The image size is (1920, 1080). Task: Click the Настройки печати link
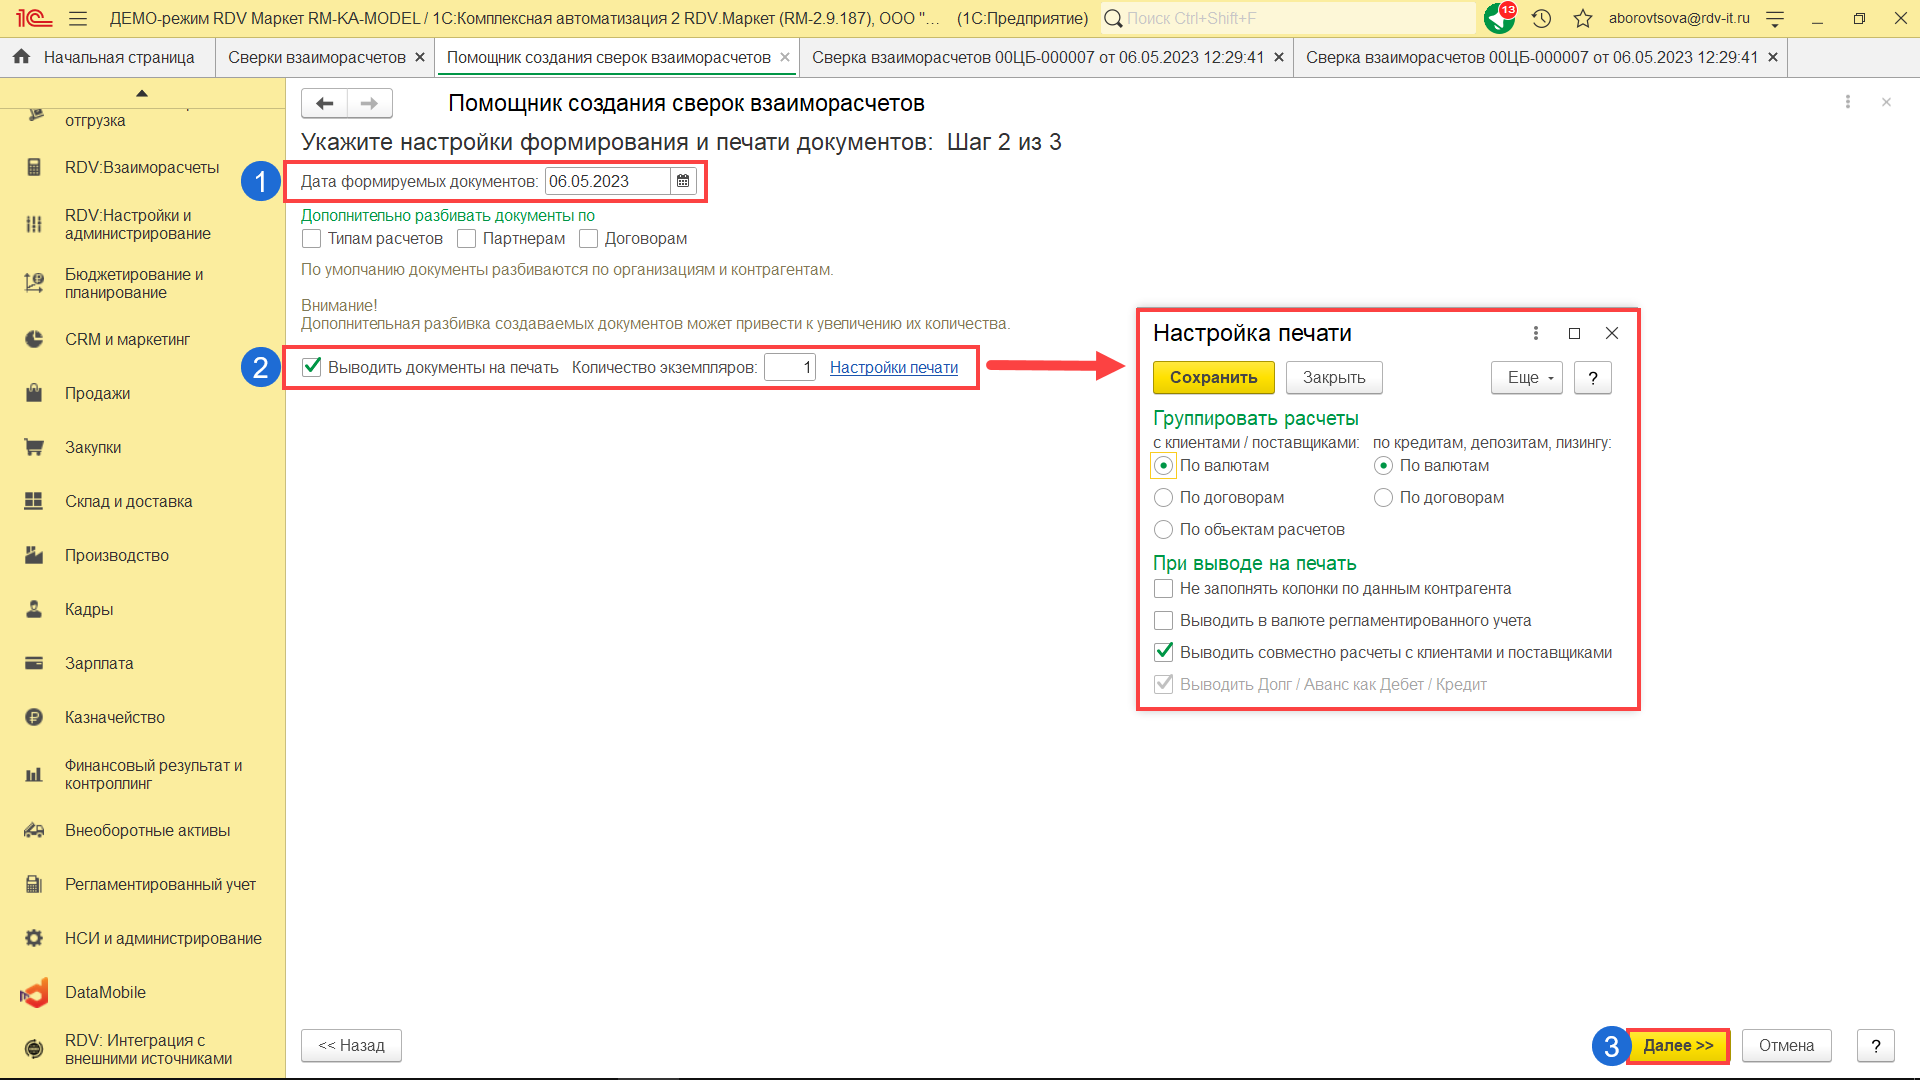pyautogui.click(x=893, y=367)
